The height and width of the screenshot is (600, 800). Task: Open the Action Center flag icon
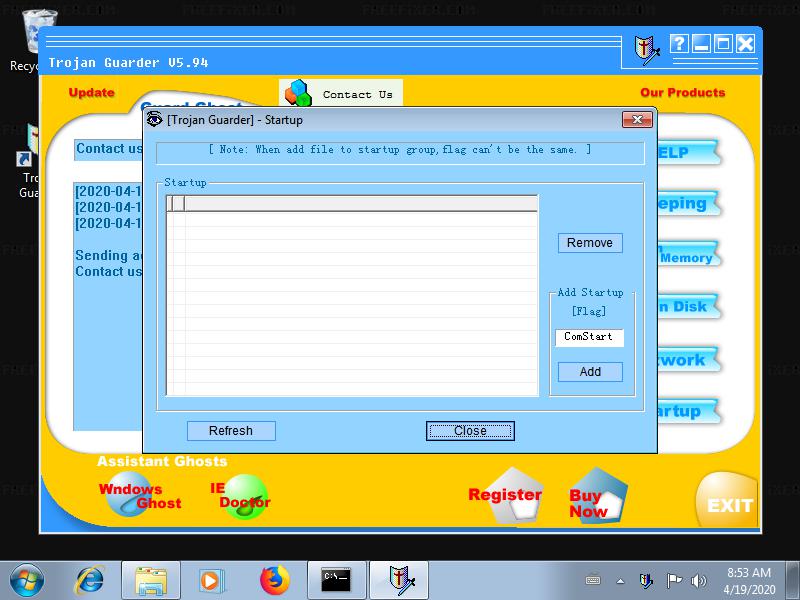673,581
